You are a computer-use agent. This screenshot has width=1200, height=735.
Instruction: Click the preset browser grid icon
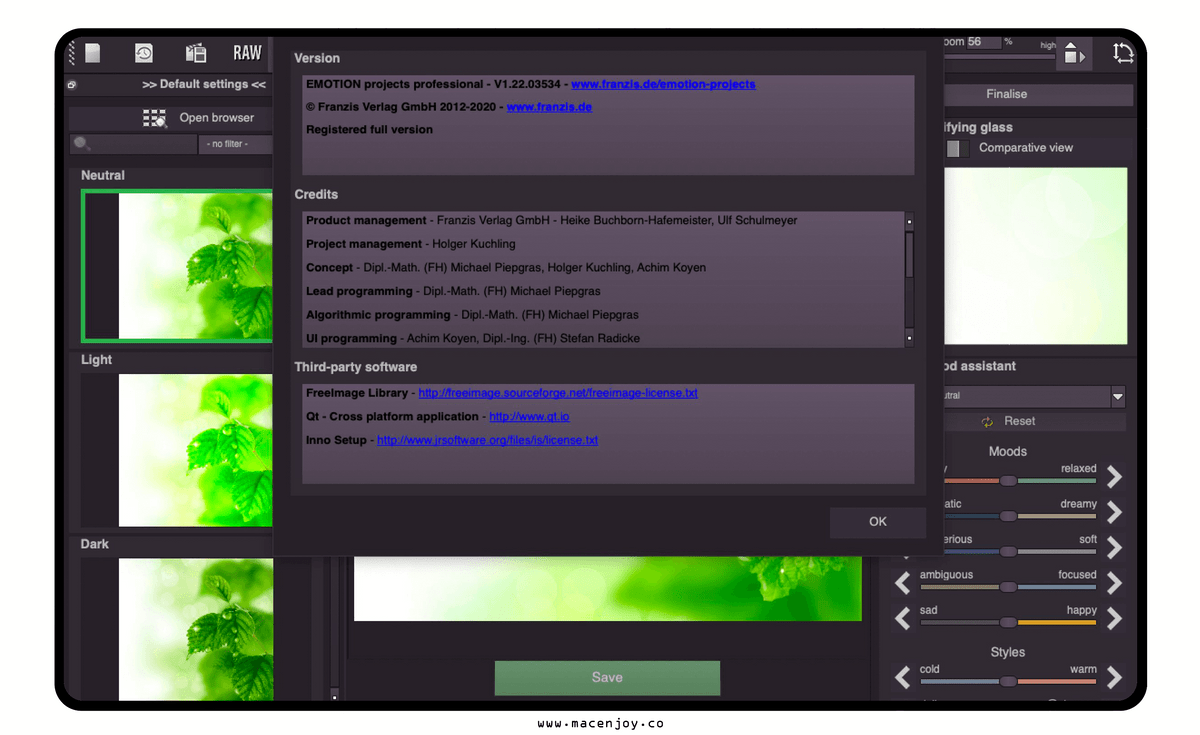155,118
